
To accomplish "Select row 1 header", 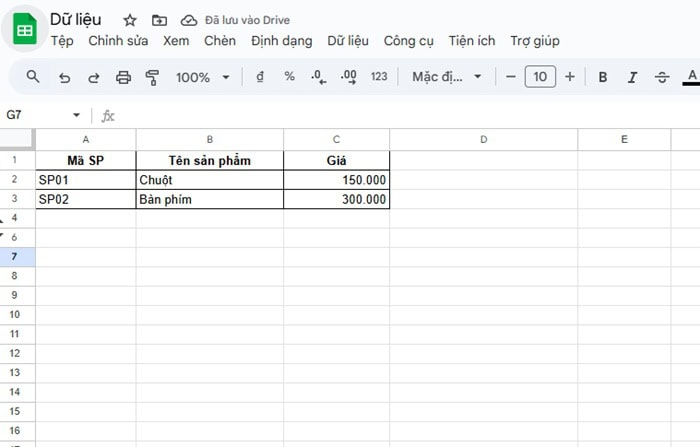I will coord(17,160).
